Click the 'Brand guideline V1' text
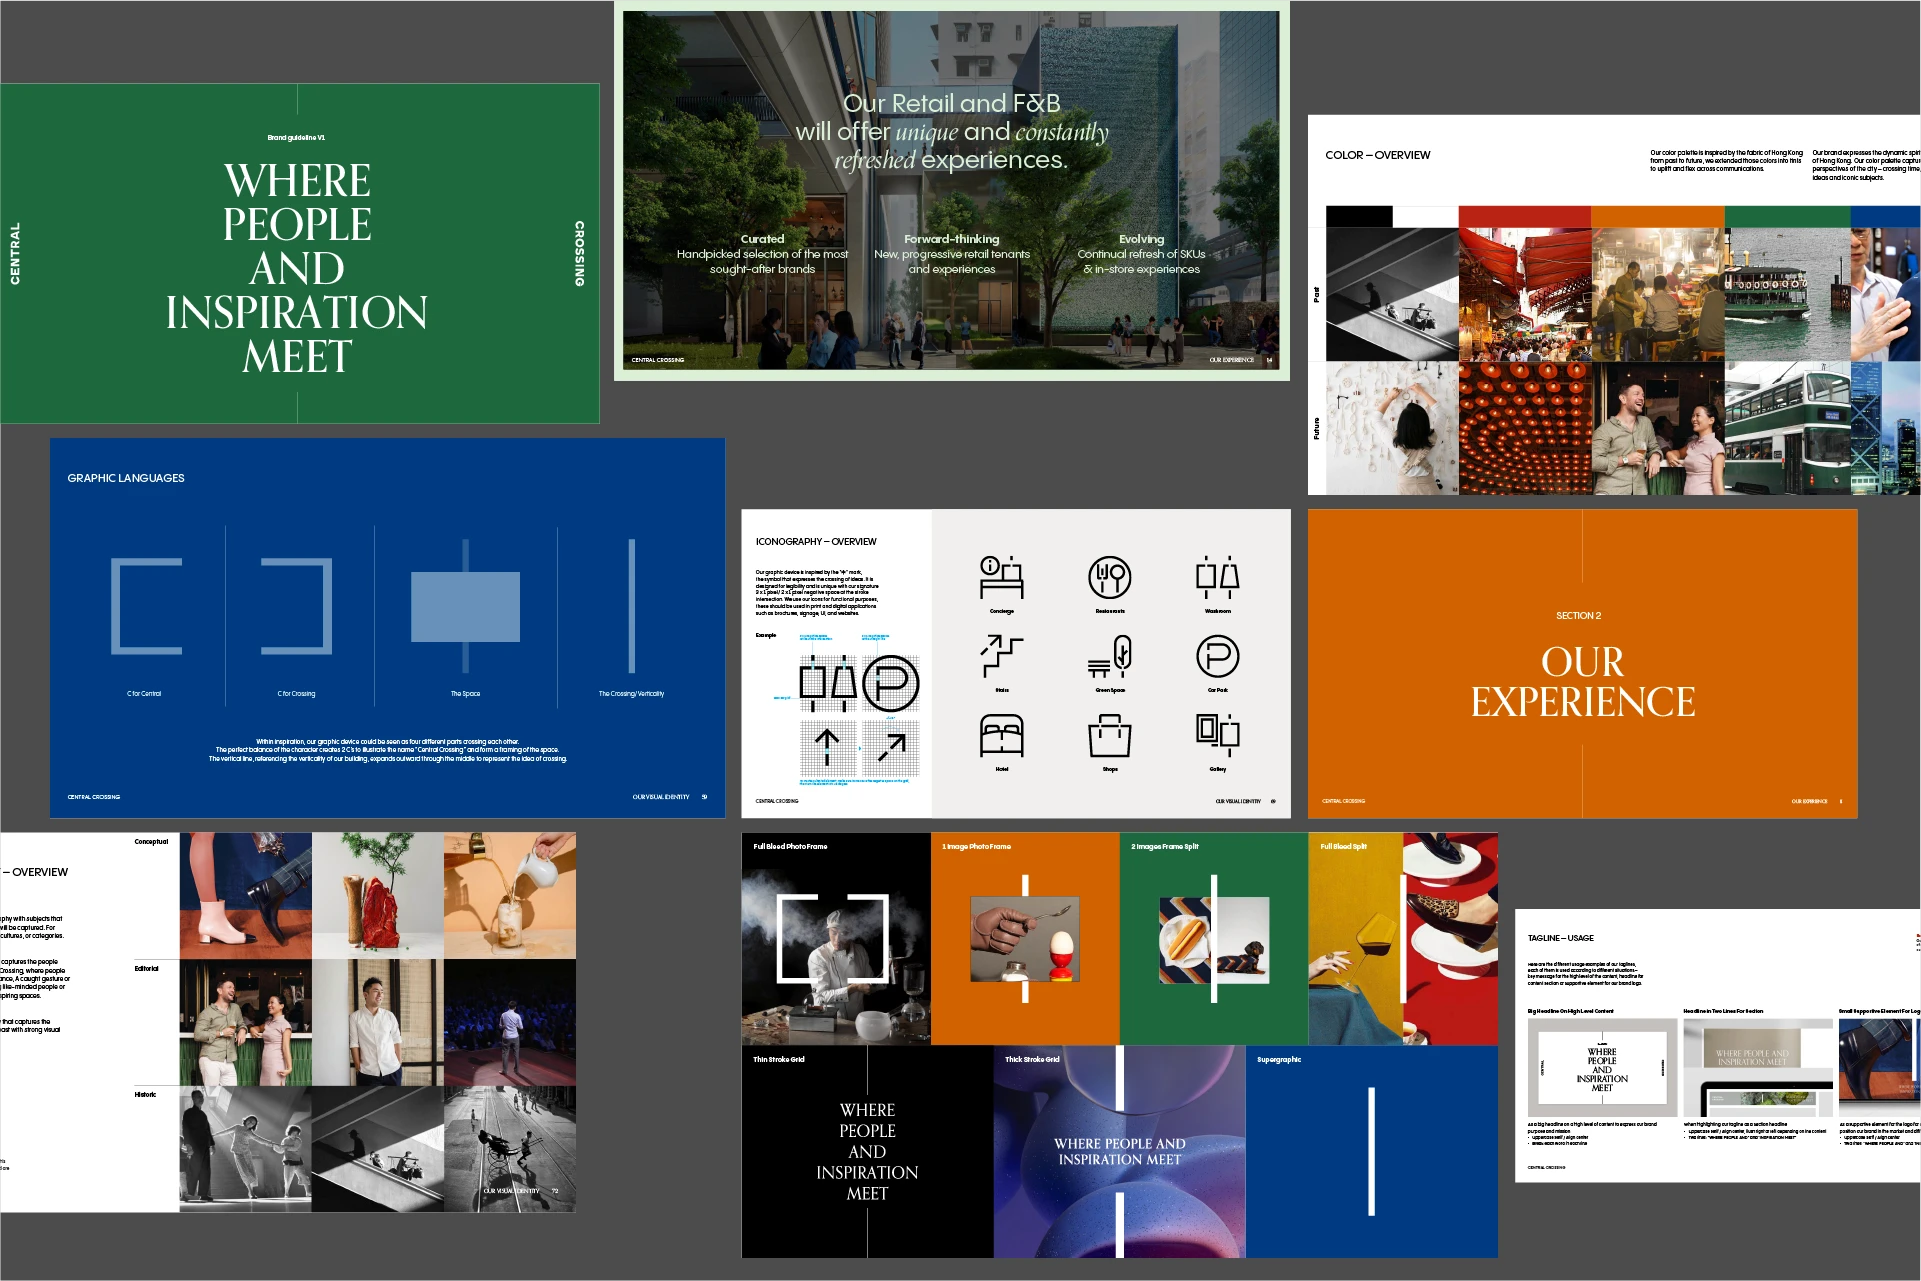Viewport: 1921px width, 1281px height. point(296,138)
